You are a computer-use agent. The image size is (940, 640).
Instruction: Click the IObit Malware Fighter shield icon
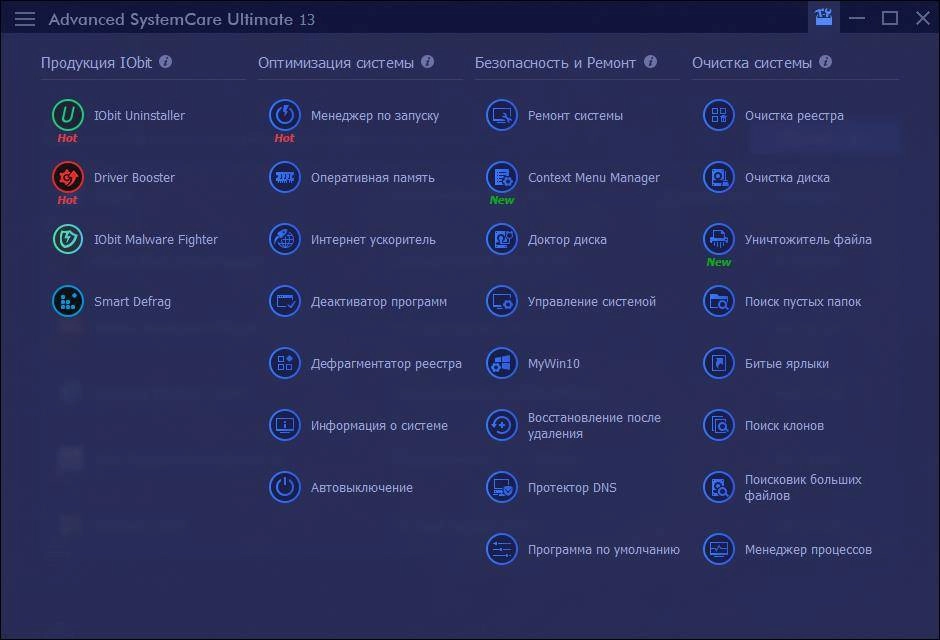point(68,239)
